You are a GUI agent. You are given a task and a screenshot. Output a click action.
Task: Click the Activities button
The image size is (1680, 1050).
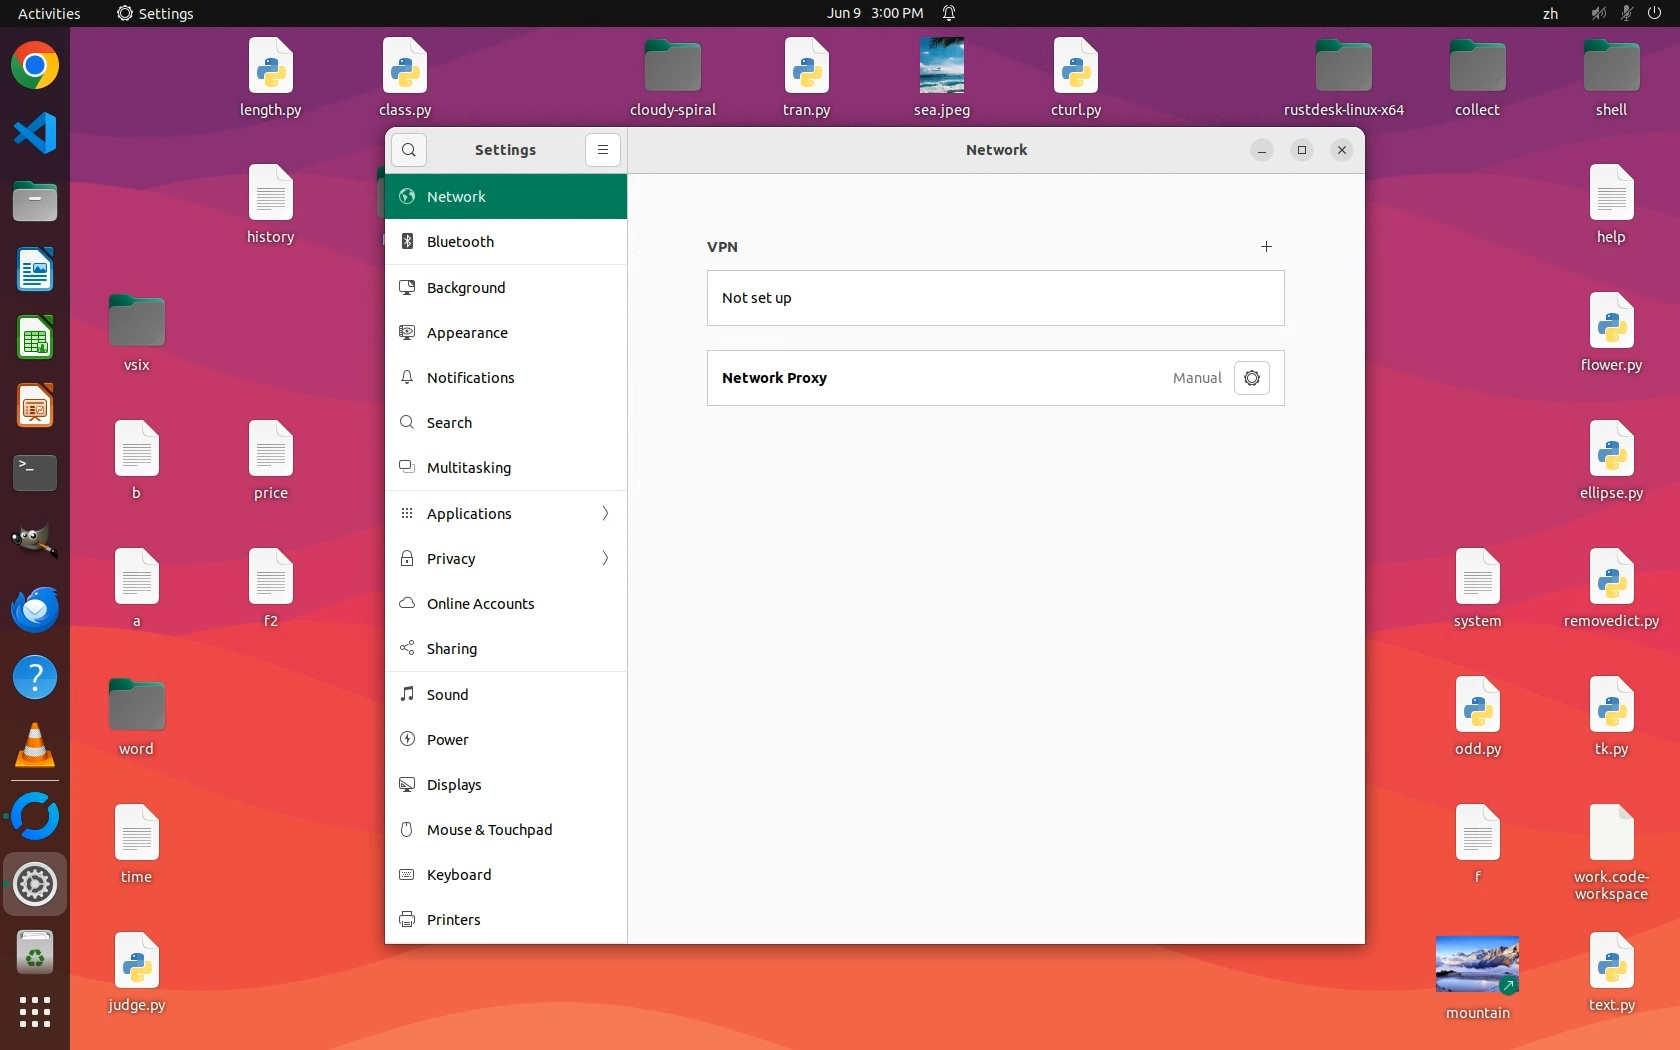(x=49, y=13)
